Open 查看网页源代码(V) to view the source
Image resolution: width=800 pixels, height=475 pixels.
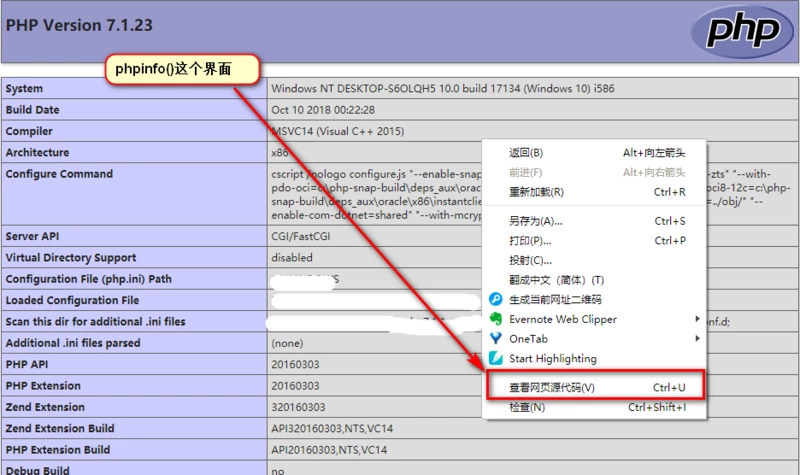click(x=552, y=387)
